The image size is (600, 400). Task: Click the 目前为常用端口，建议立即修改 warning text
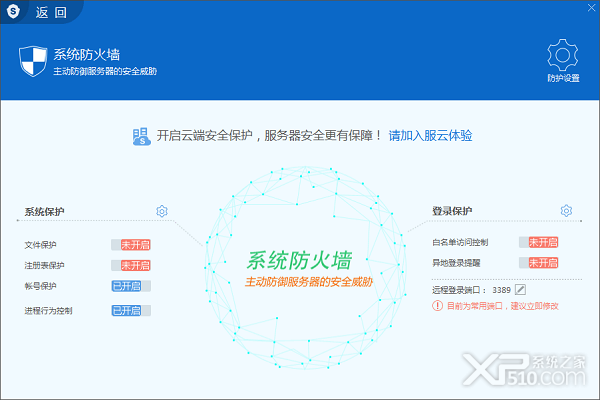click(503, 306)
